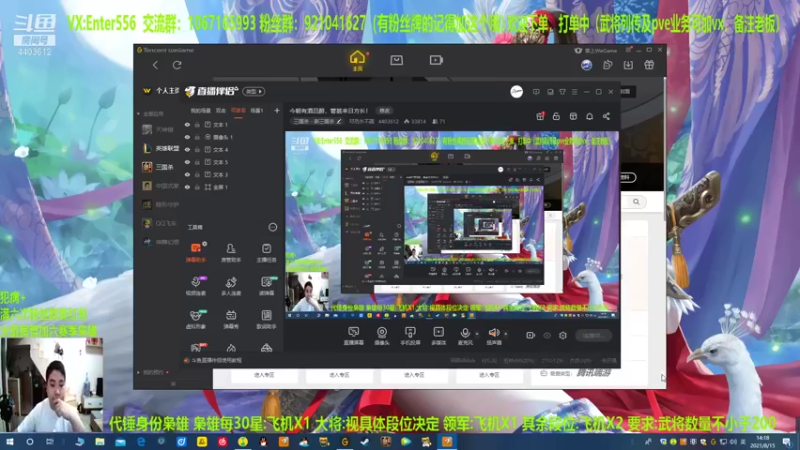The width and height of the screenshot is (800, 450).
Task: Click the WeGame search magnifier field
Action: [634, 202]
